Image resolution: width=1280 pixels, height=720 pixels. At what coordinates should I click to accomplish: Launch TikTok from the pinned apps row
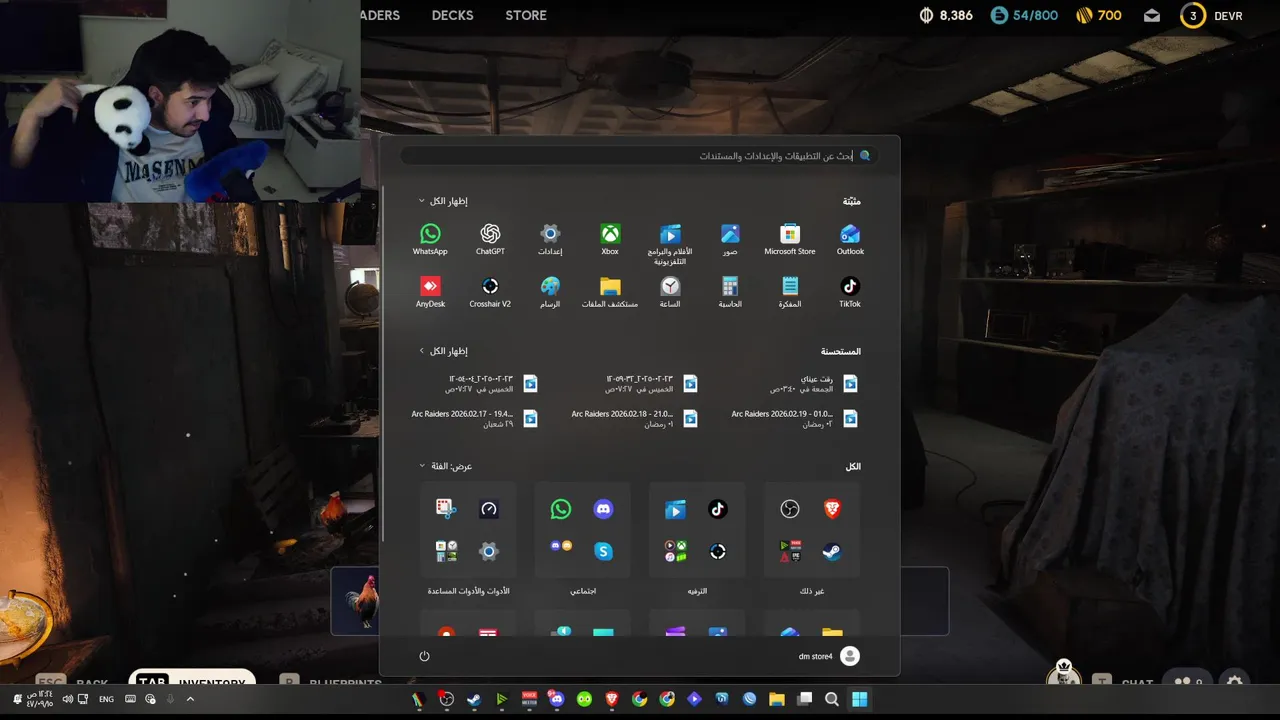850,291
